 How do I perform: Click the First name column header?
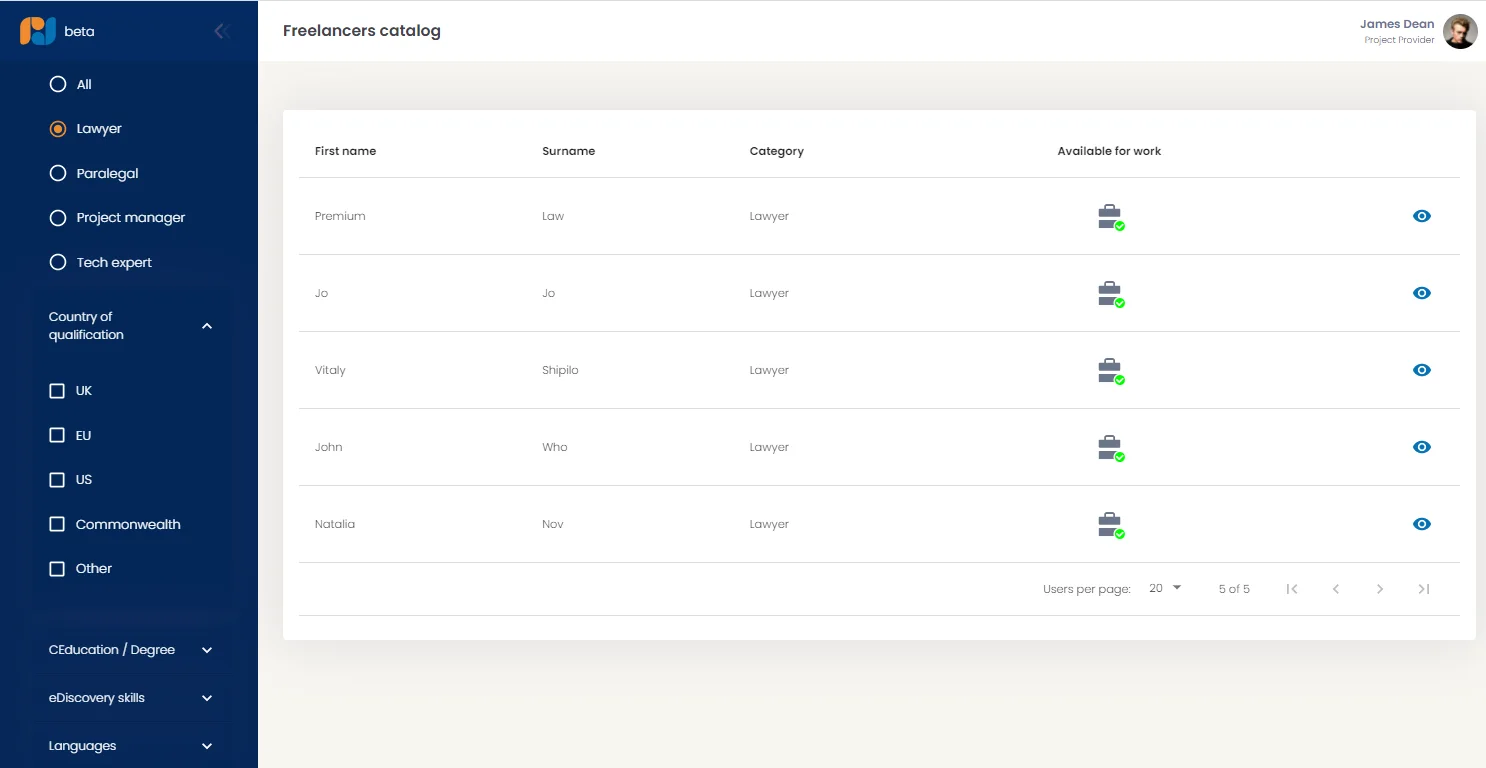point(345,151)
